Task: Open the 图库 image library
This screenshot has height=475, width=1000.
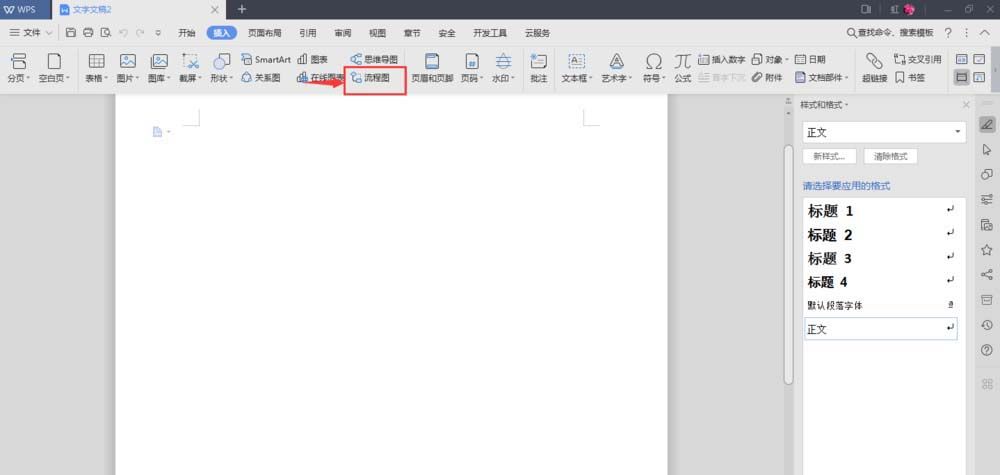Action: [x=159, y=68]
